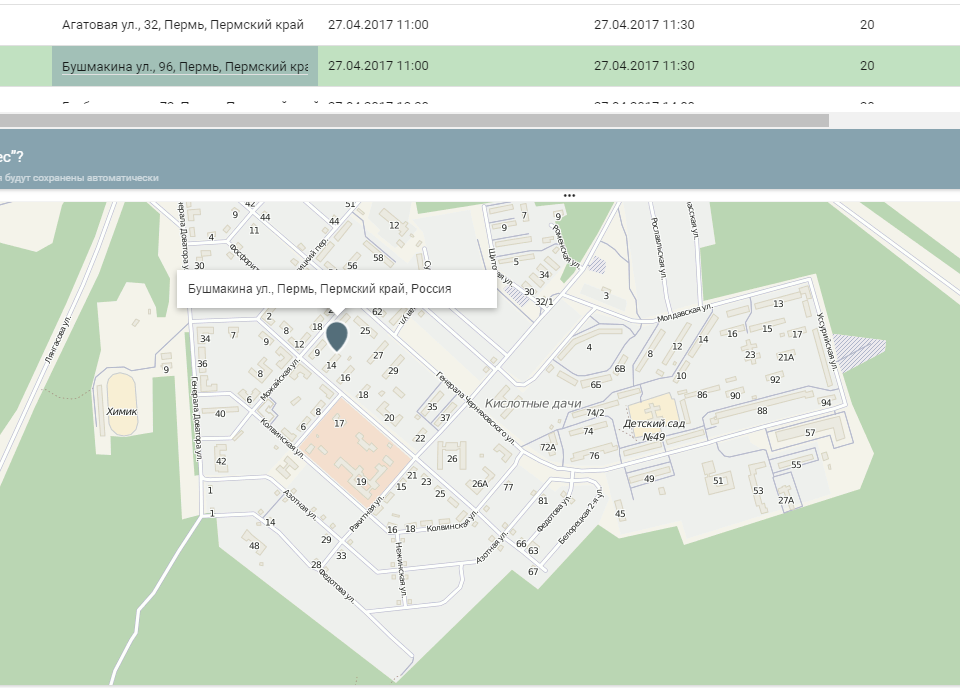Image resolution: width=960 pixels, height=688 pixels.
Task: Click the 27.04.2017 11:30 cell in highlighted row
Action: [644, 66]
